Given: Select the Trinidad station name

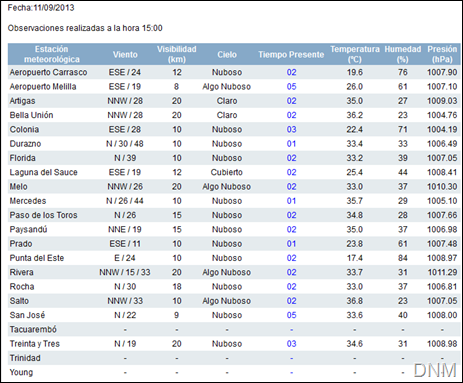Looking at the screenshot, I should coord(25,358).
